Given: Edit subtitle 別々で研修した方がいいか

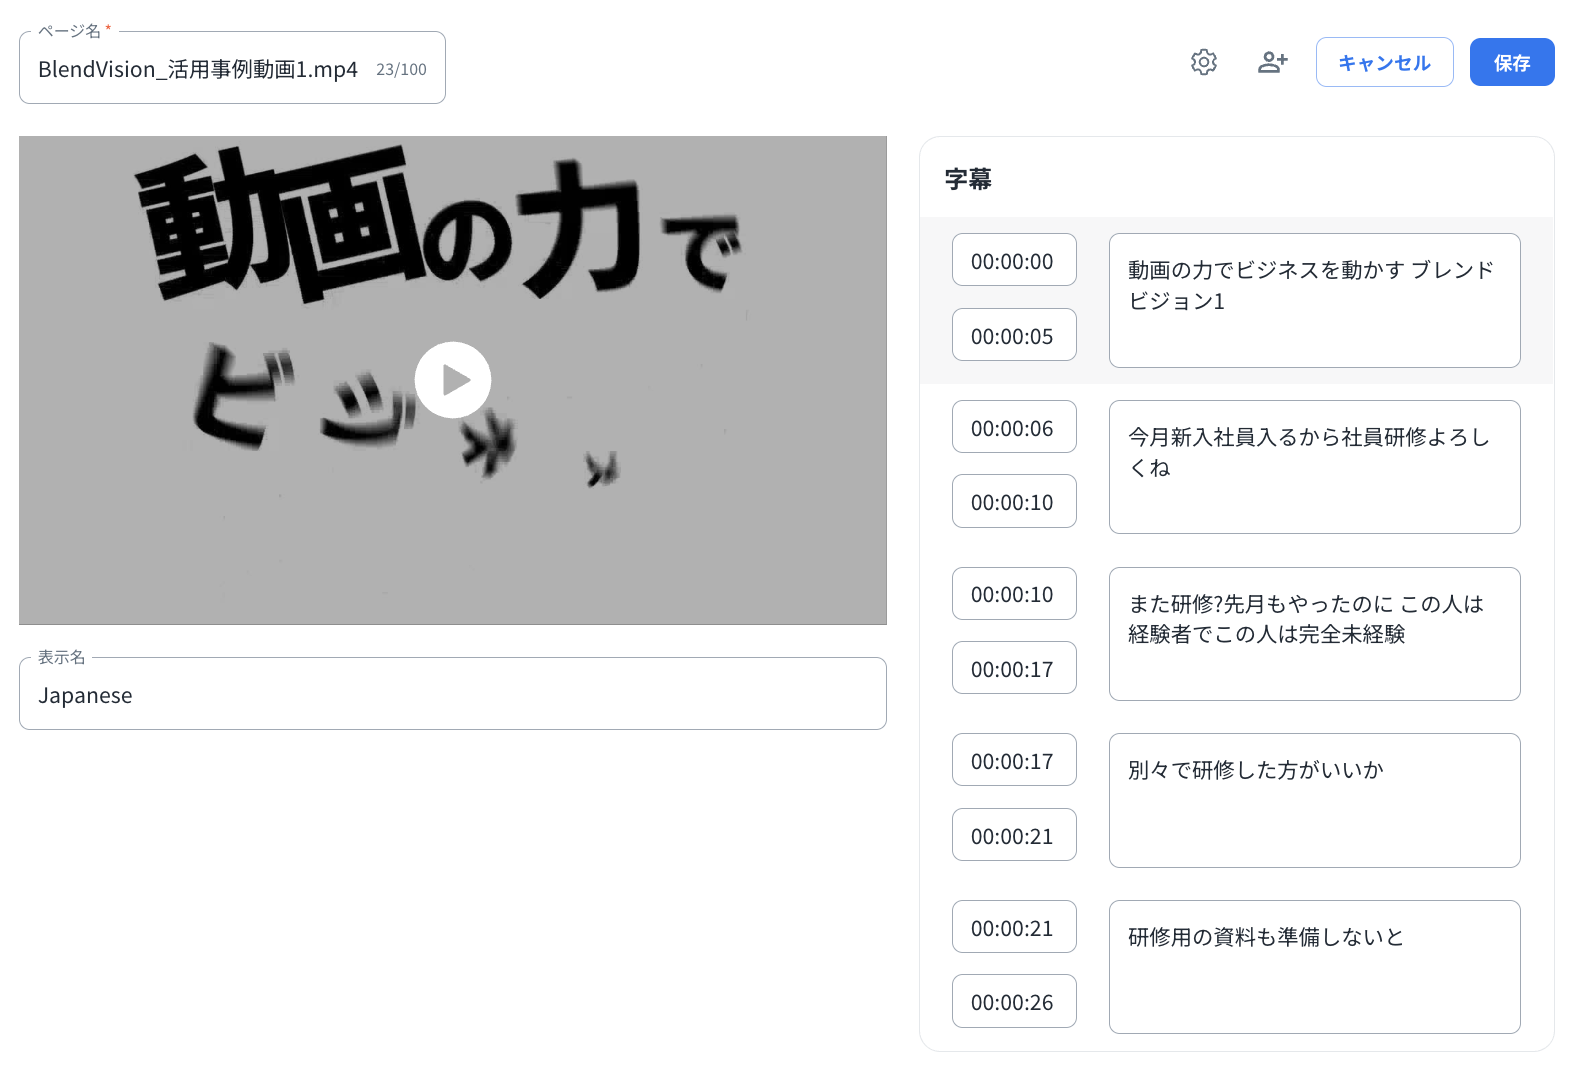Looking at the screenshot, I should pos(1313,800).
